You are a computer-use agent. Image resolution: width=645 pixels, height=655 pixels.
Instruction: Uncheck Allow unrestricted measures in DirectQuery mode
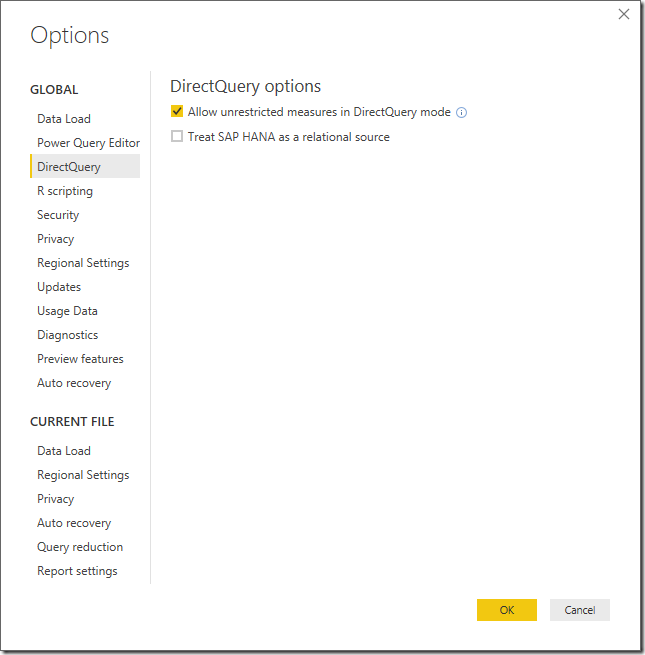pos(177,112)
